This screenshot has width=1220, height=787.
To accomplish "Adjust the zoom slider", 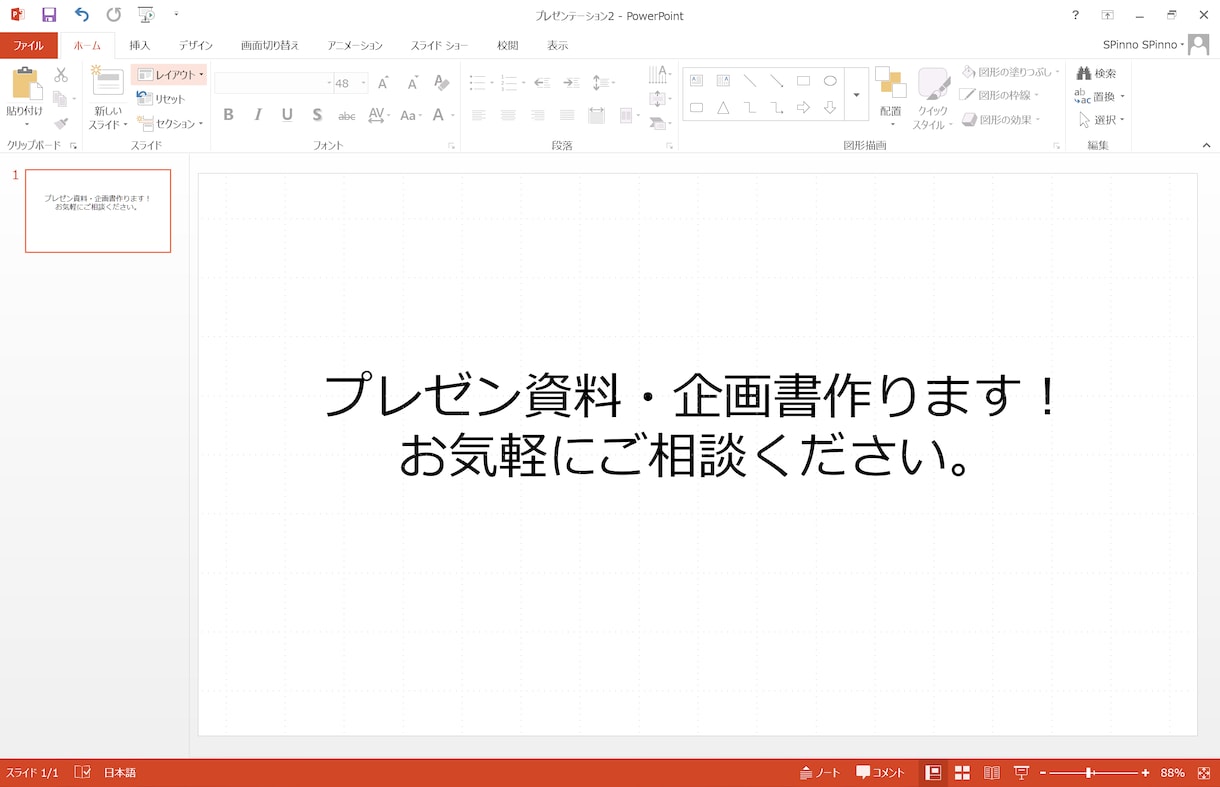I will [x=1090, y=773].
